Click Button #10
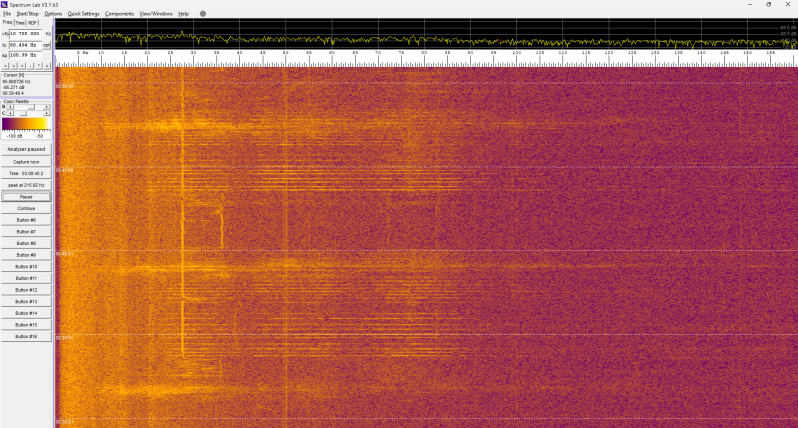The image size is (798, 428). point(26,267)
